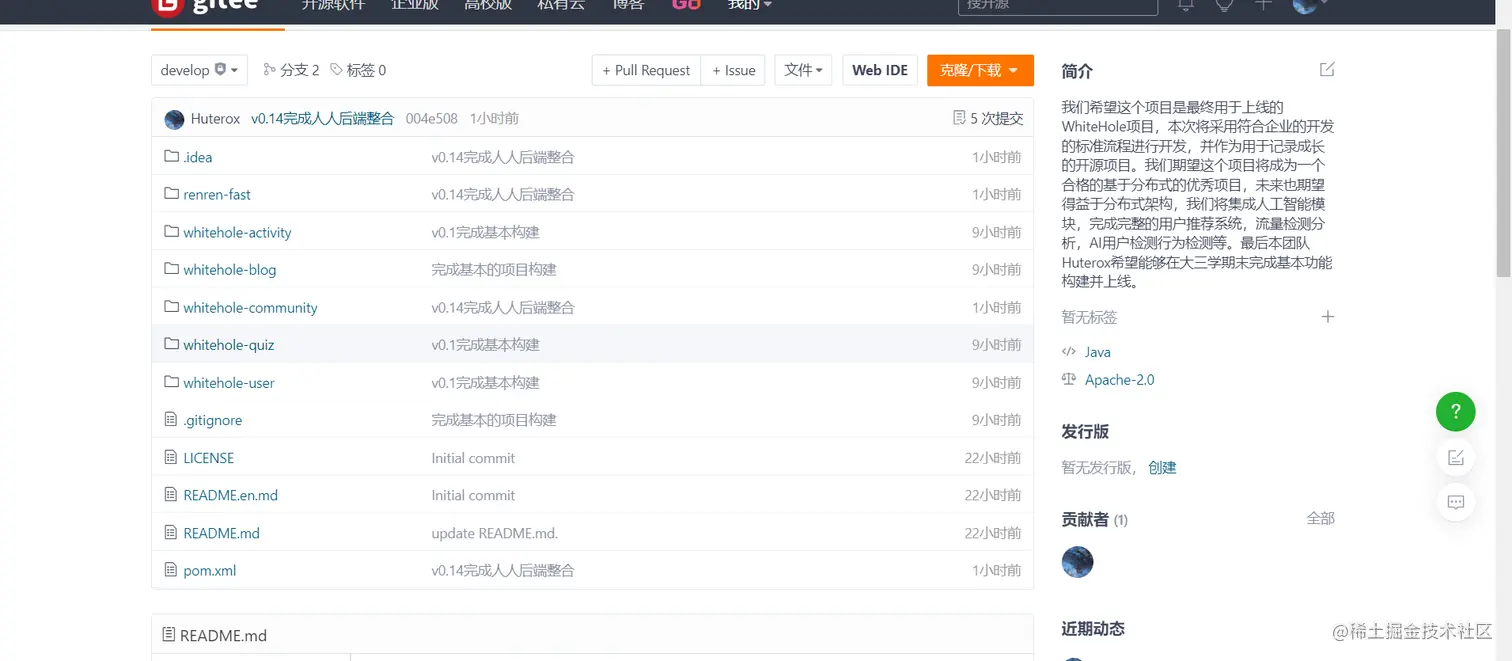
Task: Open the 5 次提交 commits link
Action: pyautogui.click(x=989, y=118)
